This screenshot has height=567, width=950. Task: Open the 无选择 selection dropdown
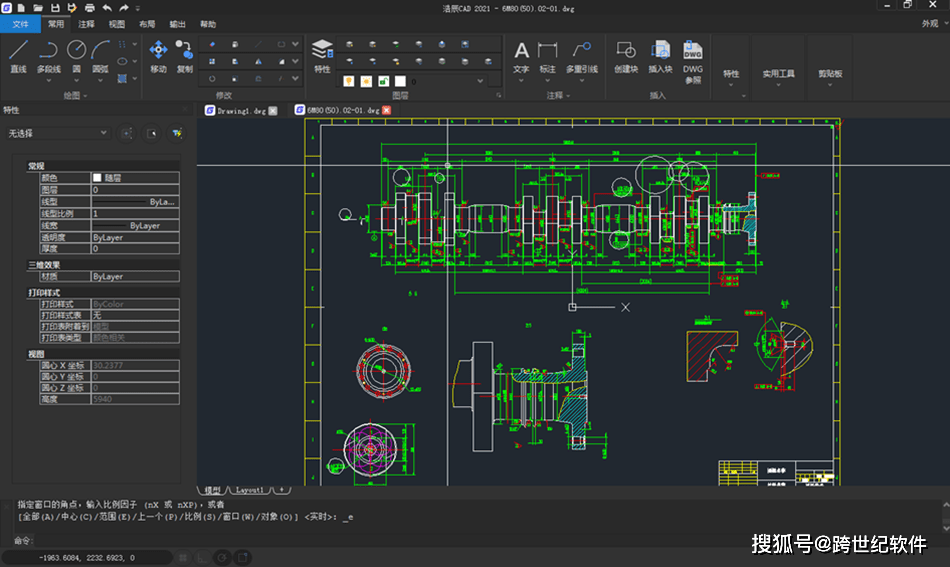point(56,132)
